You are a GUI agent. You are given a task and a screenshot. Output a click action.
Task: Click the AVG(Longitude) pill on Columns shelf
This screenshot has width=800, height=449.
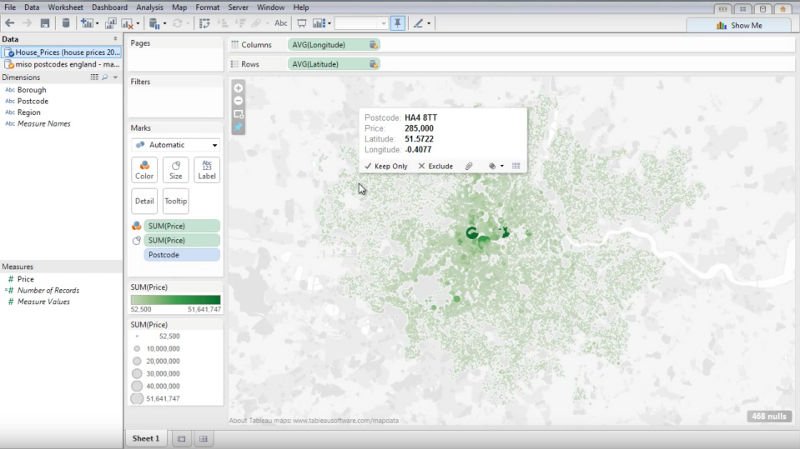(334, 45)
